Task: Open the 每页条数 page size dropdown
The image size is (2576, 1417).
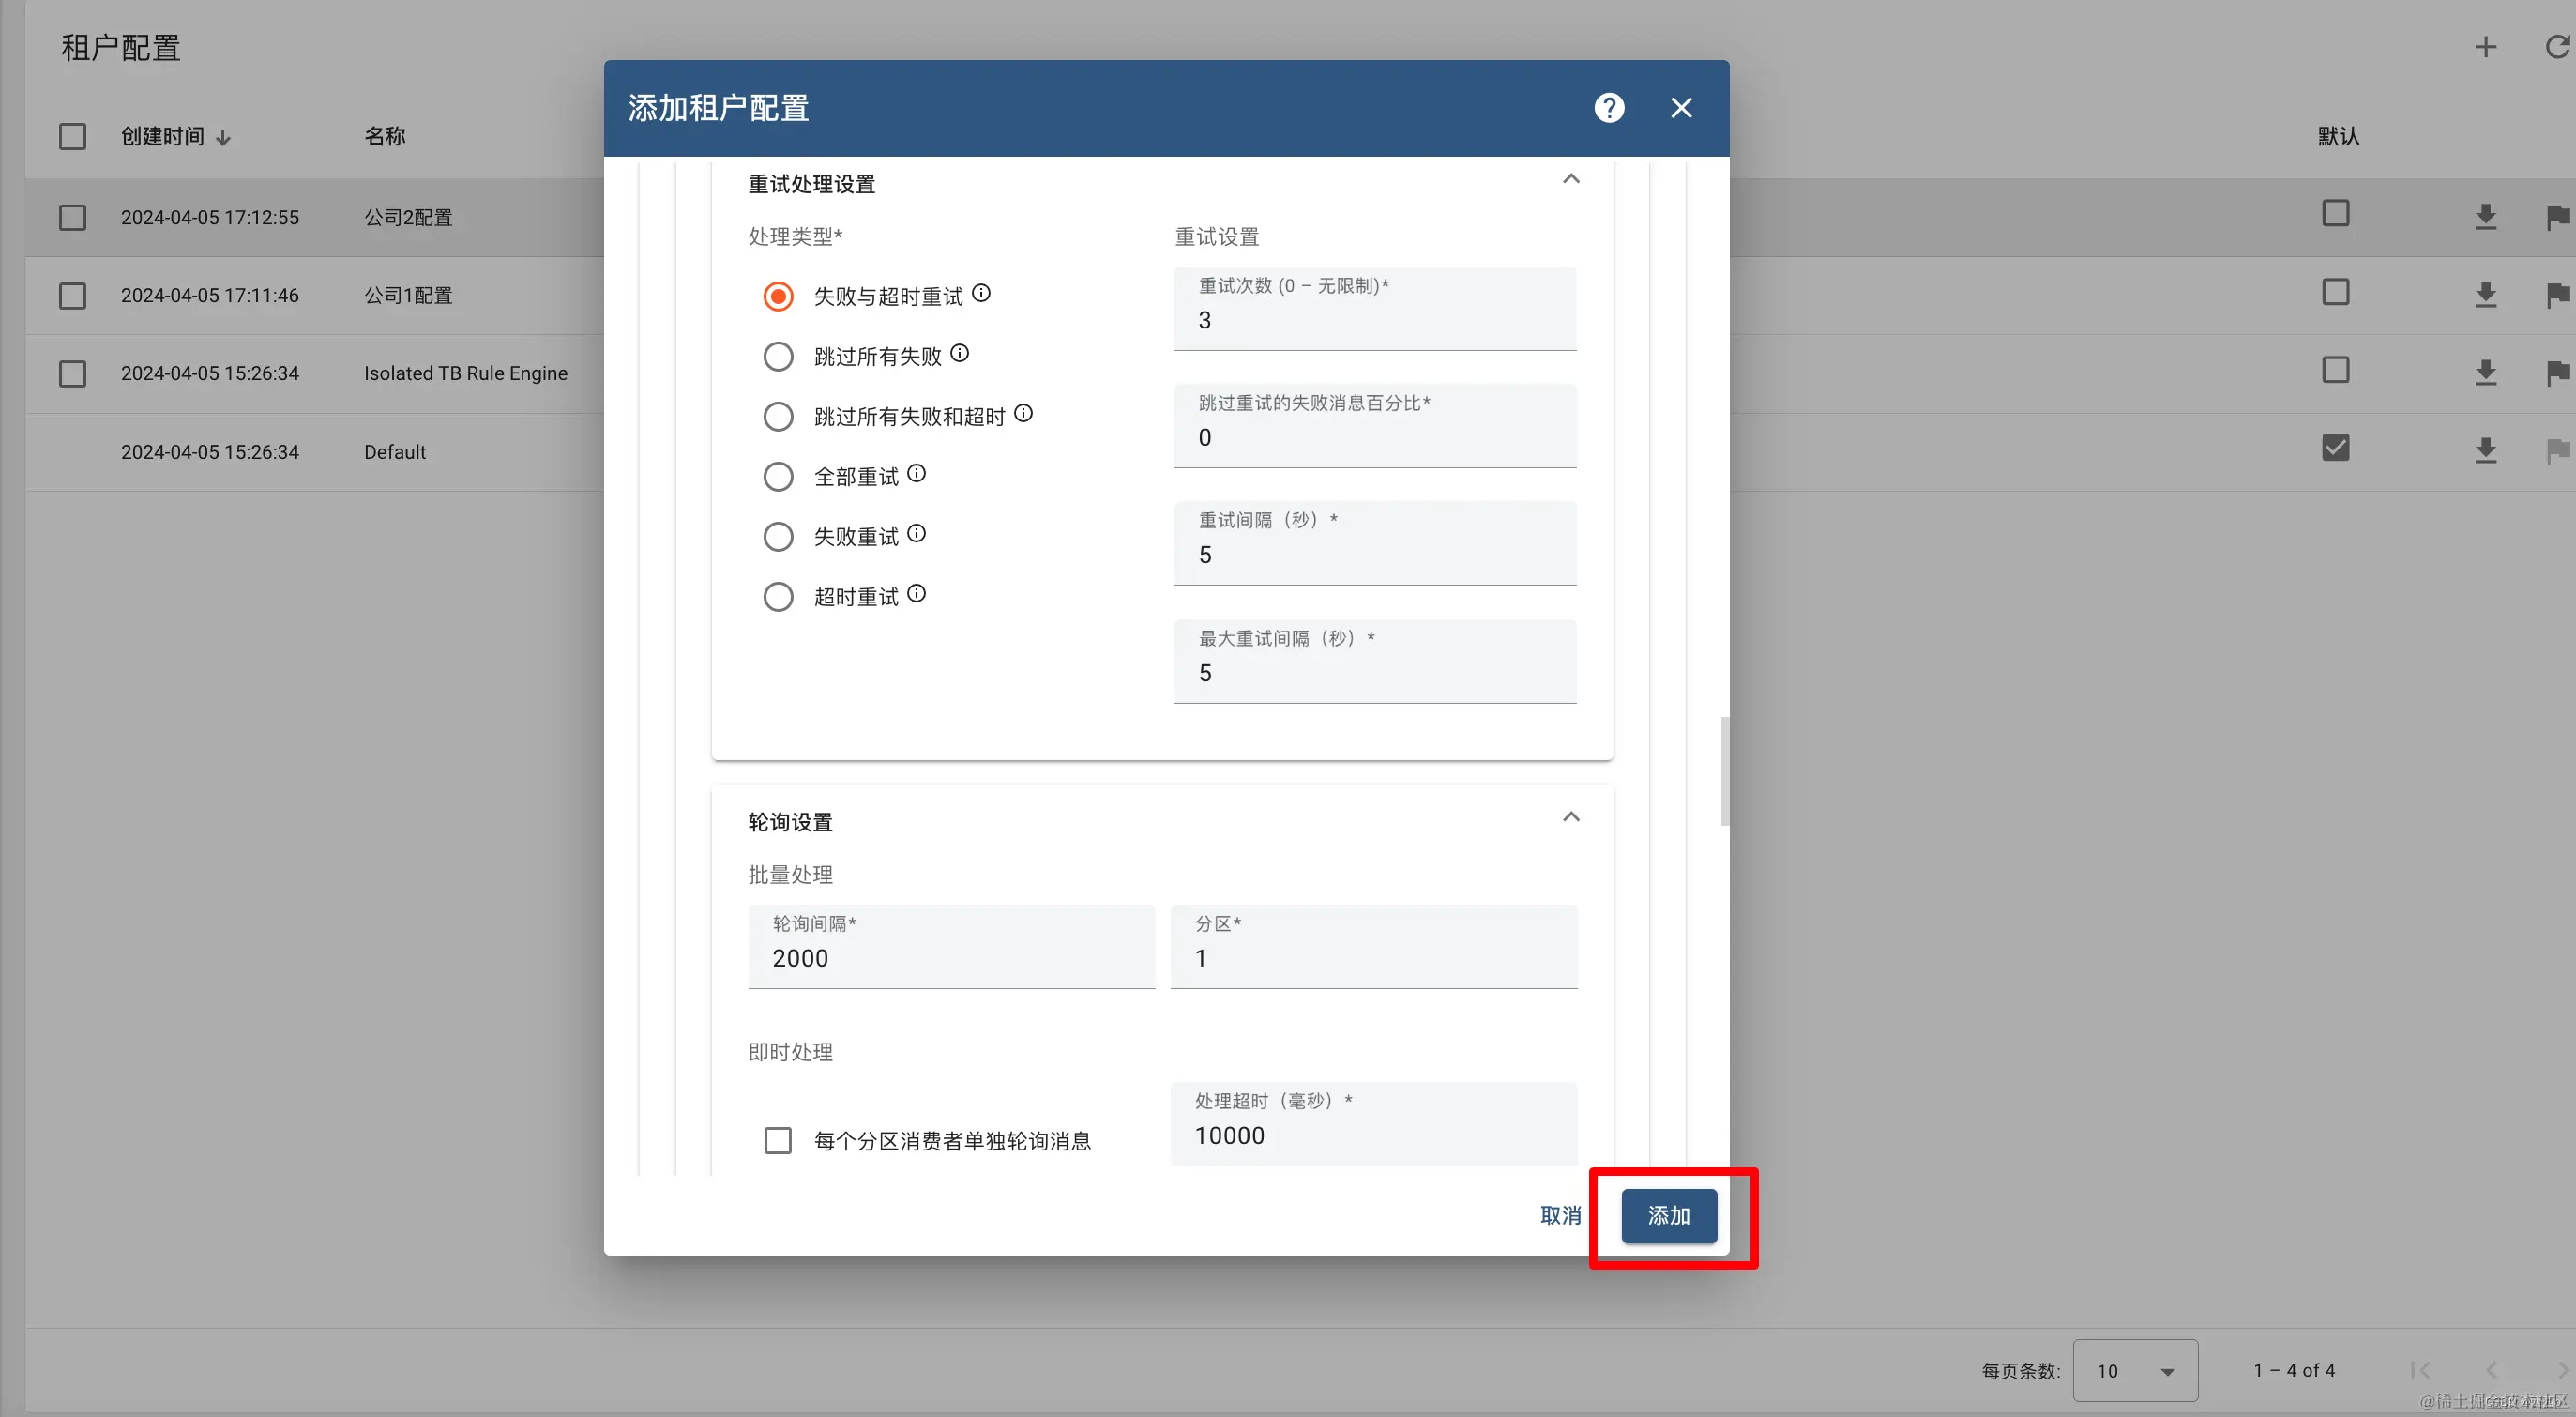Action: click(x=2134, y=1371)
